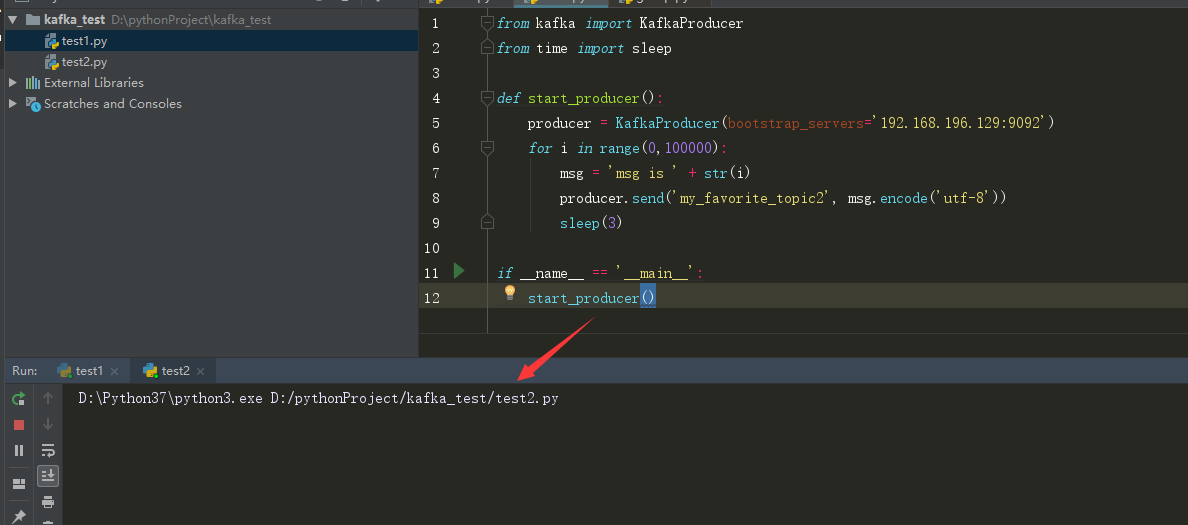Image resolution: width=1188 pixels, height=525 pixels.
Task: Print the console output
Action: pos(48,502)
